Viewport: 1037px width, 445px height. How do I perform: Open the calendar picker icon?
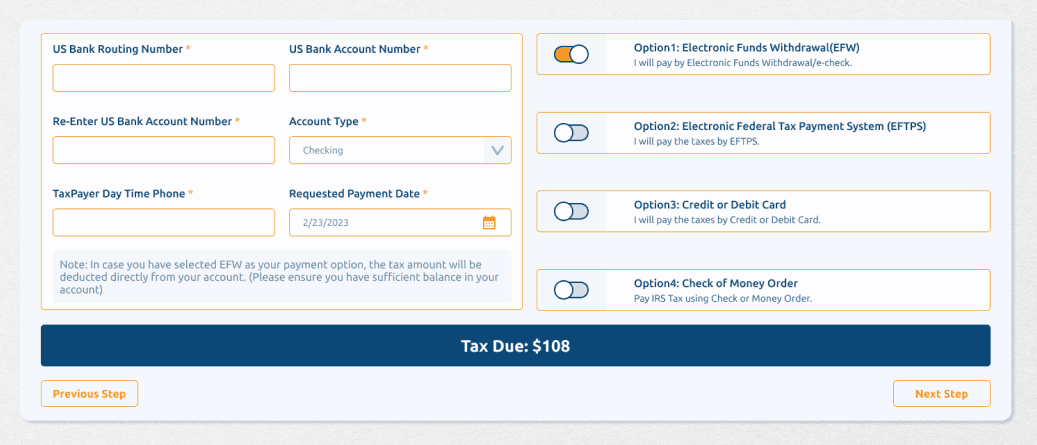489,223
